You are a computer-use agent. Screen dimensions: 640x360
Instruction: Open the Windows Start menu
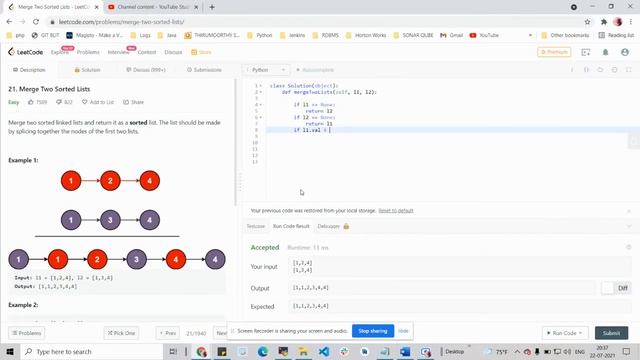[x=10, y=351]
